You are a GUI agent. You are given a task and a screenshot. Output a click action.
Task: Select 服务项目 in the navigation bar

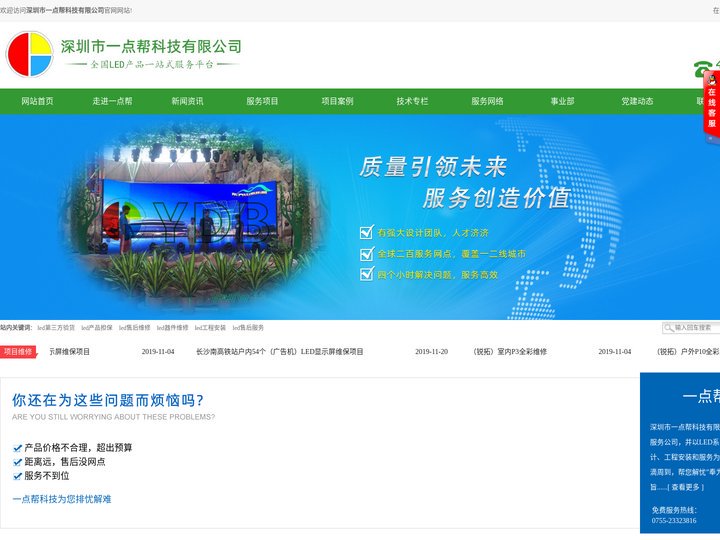click(x=262, y=101)
